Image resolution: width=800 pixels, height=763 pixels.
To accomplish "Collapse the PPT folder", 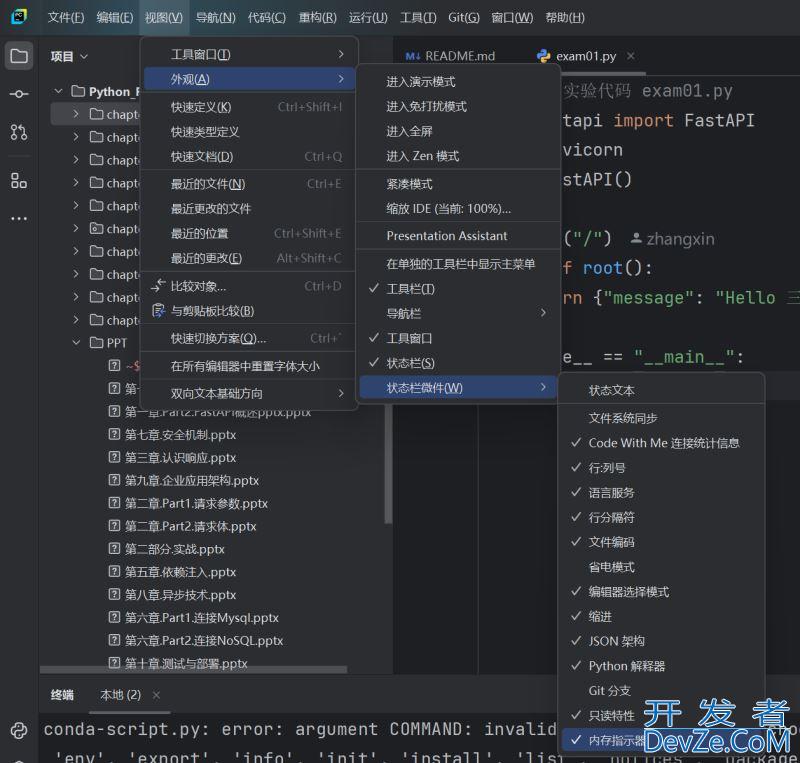I will point(77,342).
